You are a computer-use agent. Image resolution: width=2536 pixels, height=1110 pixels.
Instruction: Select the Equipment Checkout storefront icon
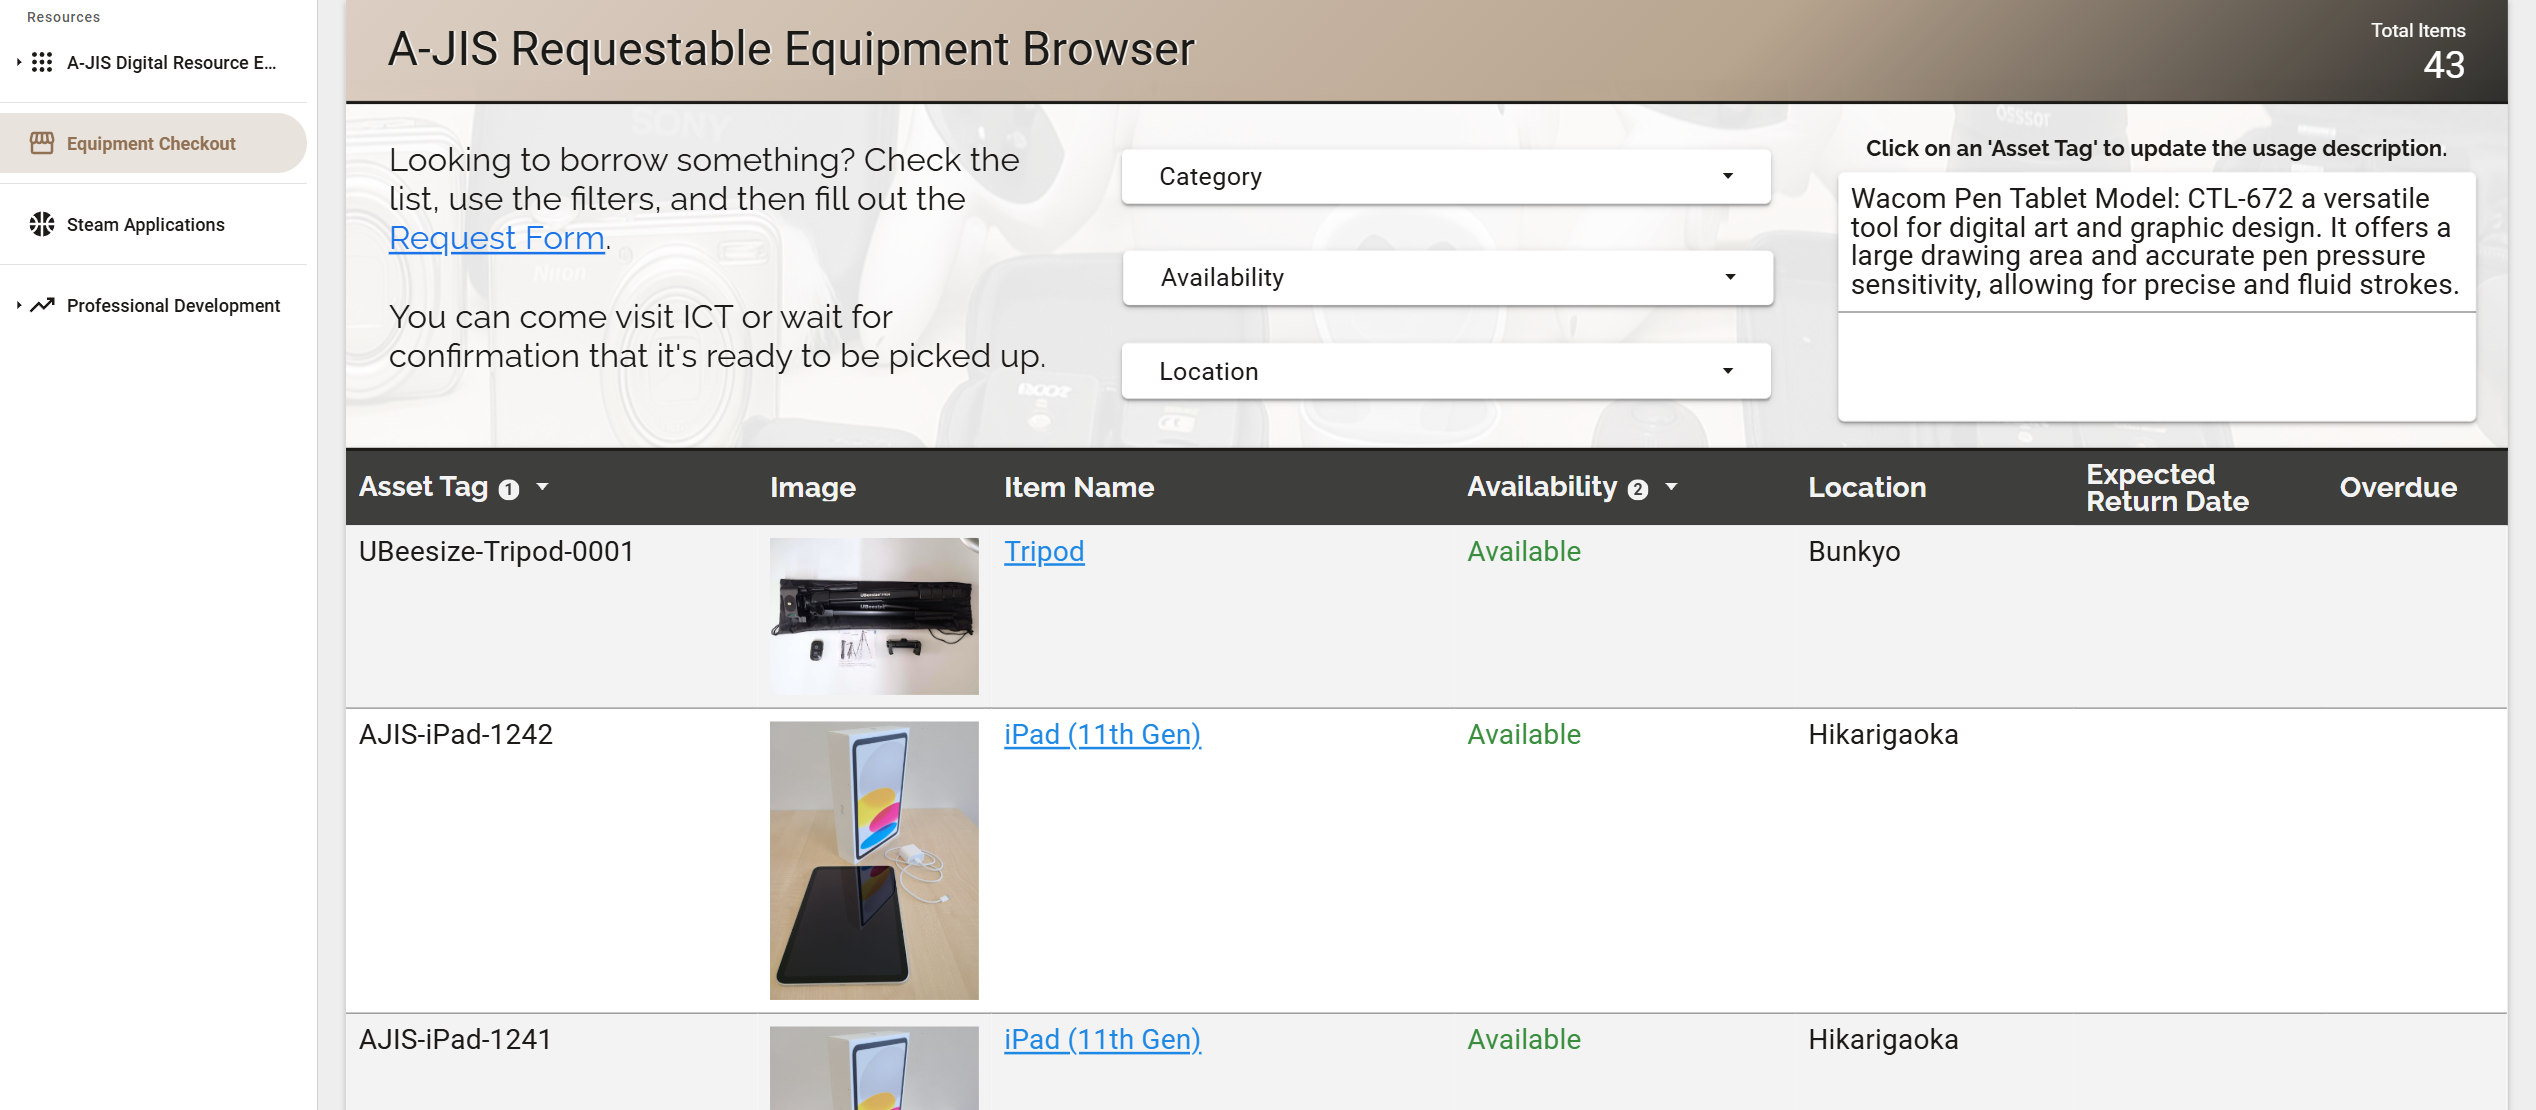tap(41, 142)
